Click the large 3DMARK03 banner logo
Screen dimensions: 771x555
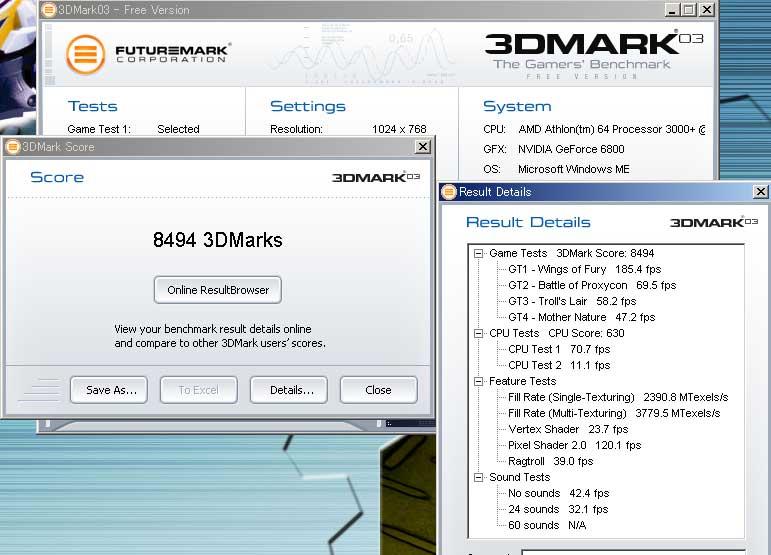coord(594,44)
